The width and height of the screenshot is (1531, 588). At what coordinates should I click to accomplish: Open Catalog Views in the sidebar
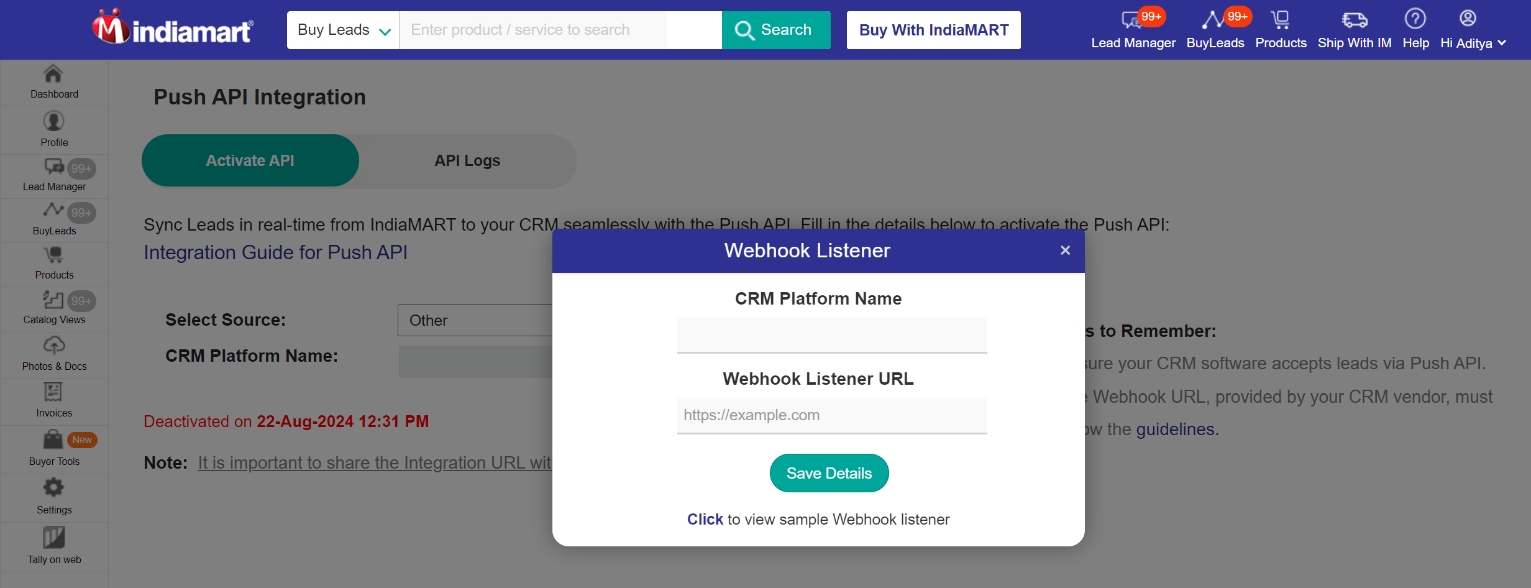pyautogui.click(x=54, y=308)
